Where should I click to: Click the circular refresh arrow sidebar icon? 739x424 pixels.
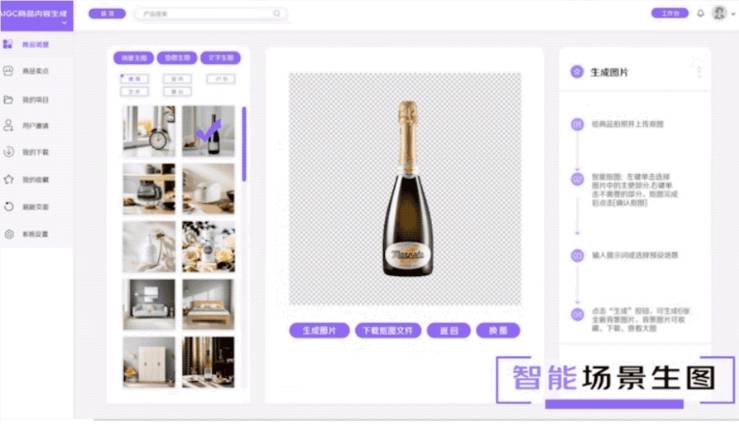point(8,206)
